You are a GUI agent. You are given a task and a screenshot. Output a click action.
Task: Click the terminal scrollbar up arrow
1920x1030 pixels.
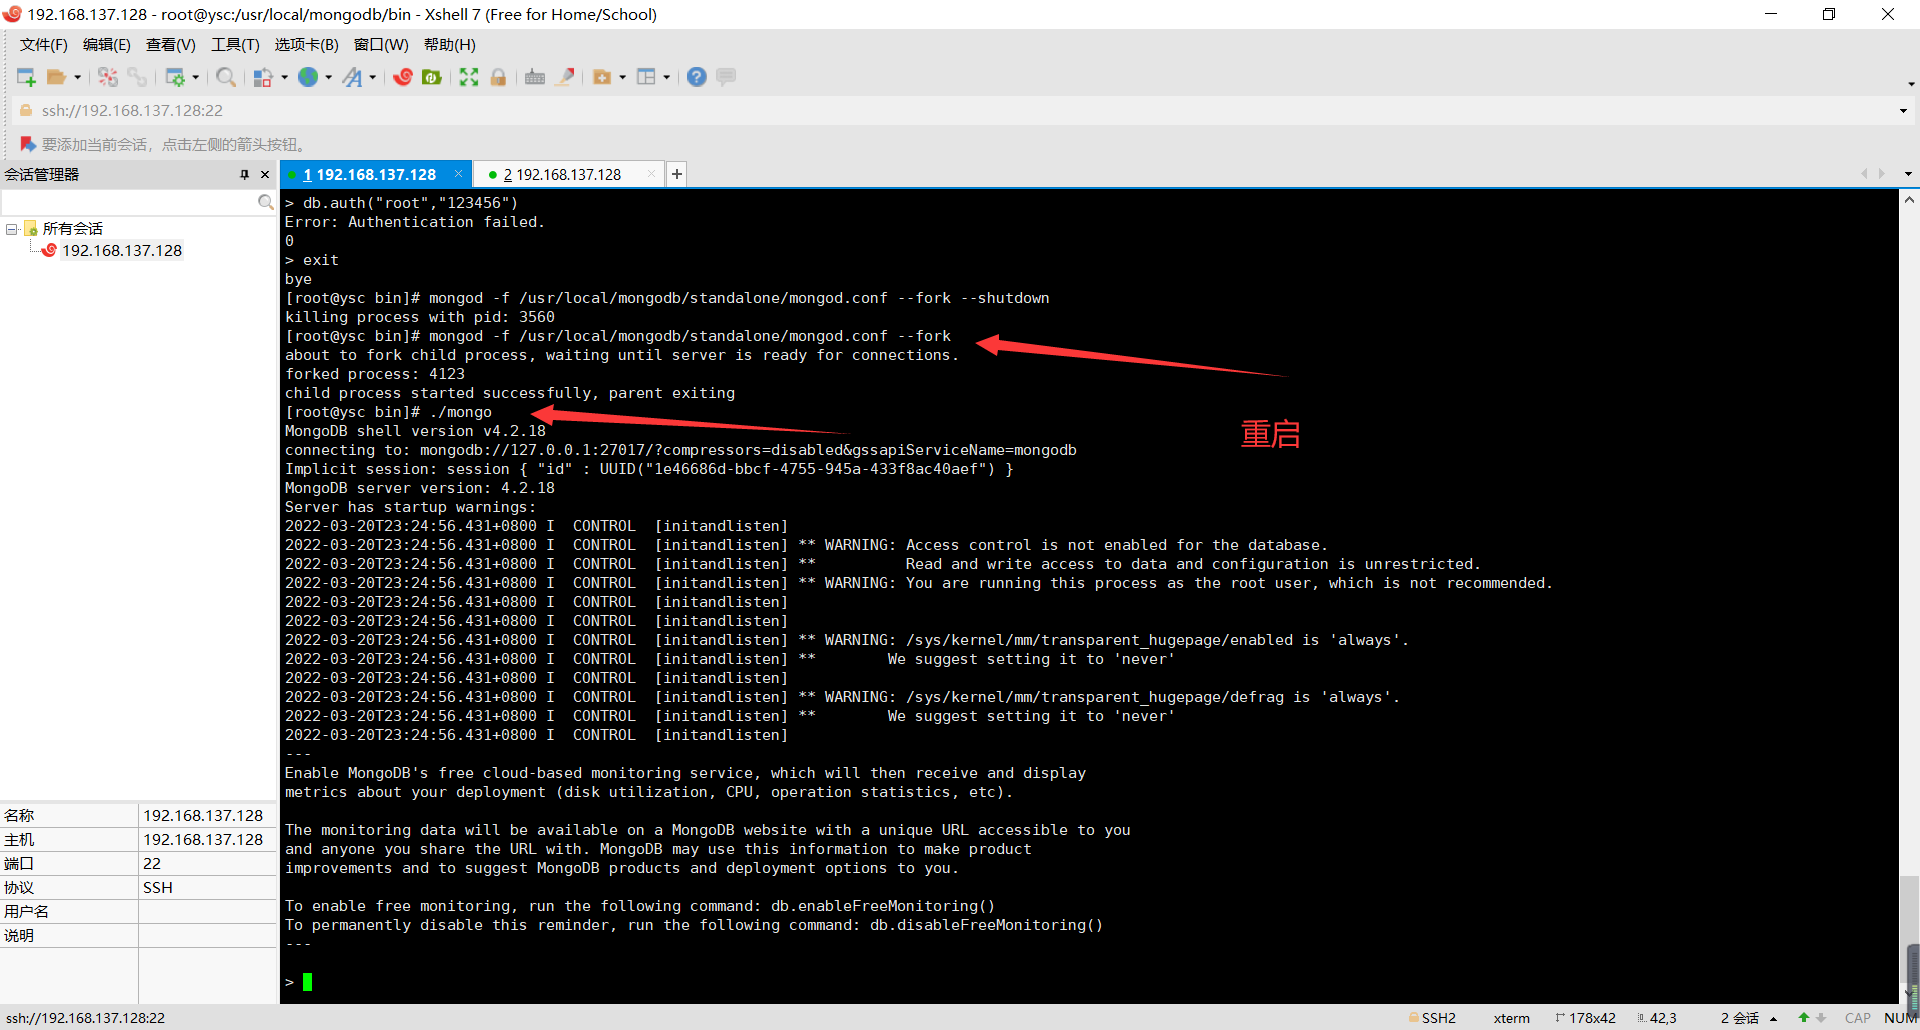coord(1909,200)
